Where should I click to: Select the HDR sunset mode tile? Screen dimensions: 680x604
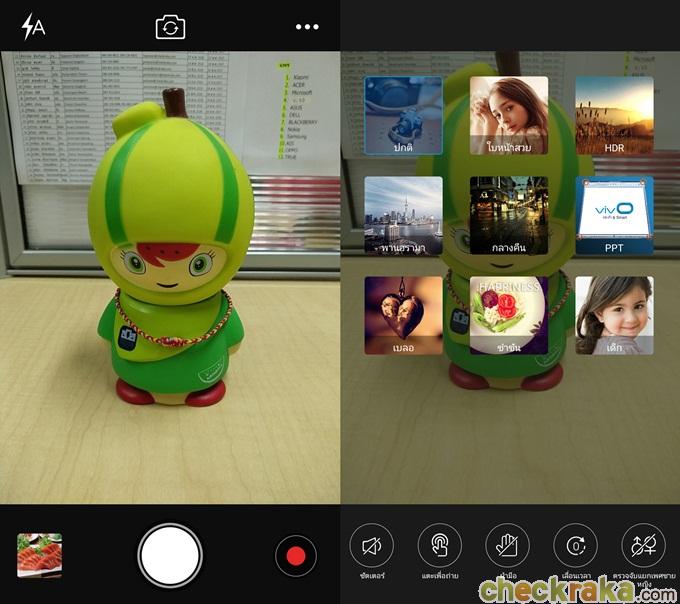(x=614, y=116)
